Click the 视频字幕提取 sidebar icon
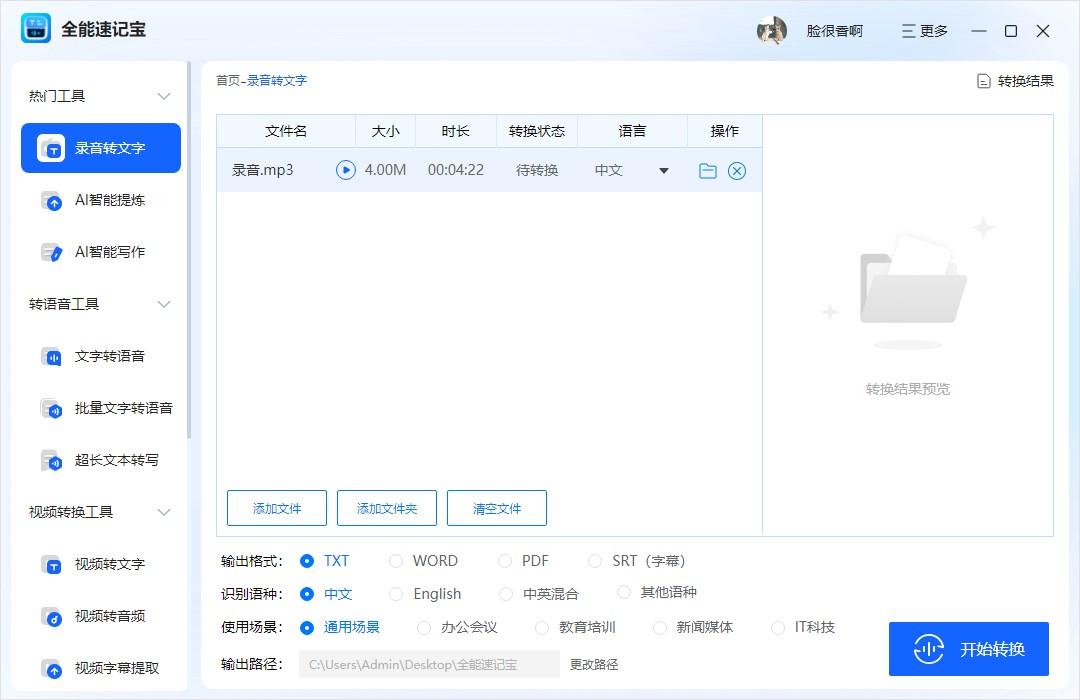The image size is (1080, 700). point(52,668)
